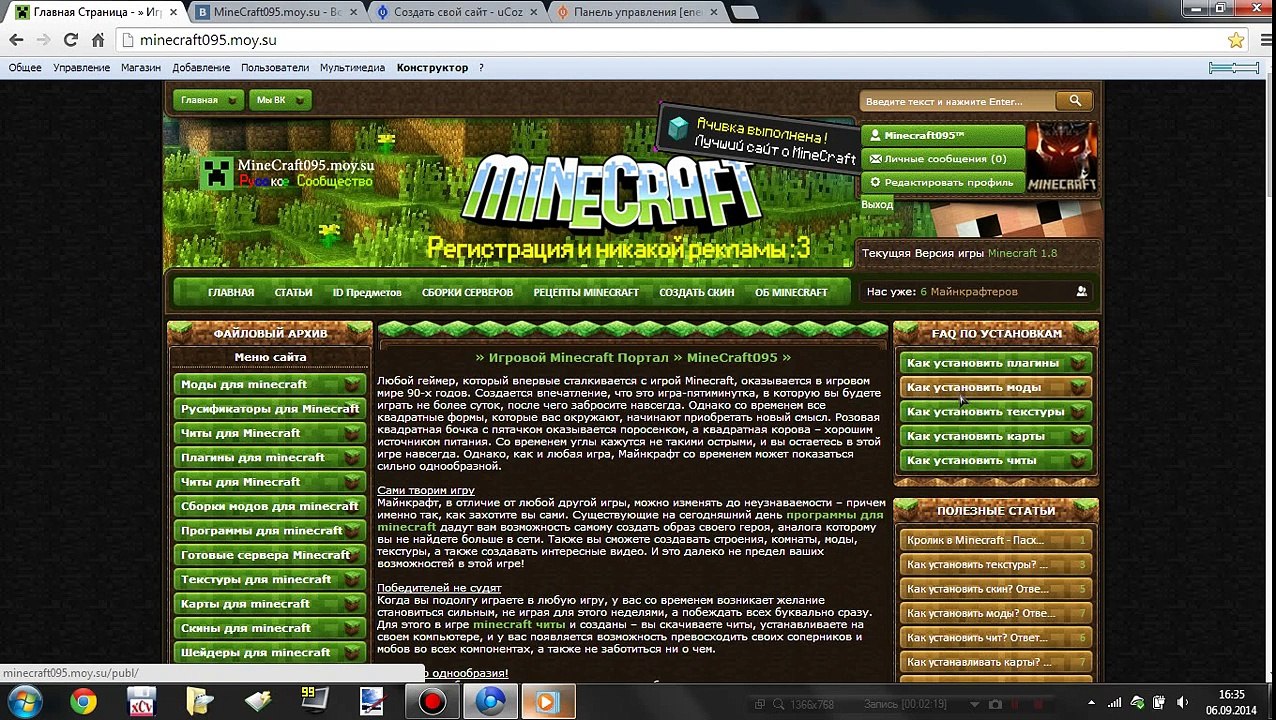Click the red record button taskbar icon
The height and width of the screenshot is (720, 1276).
tap(432, 702)
